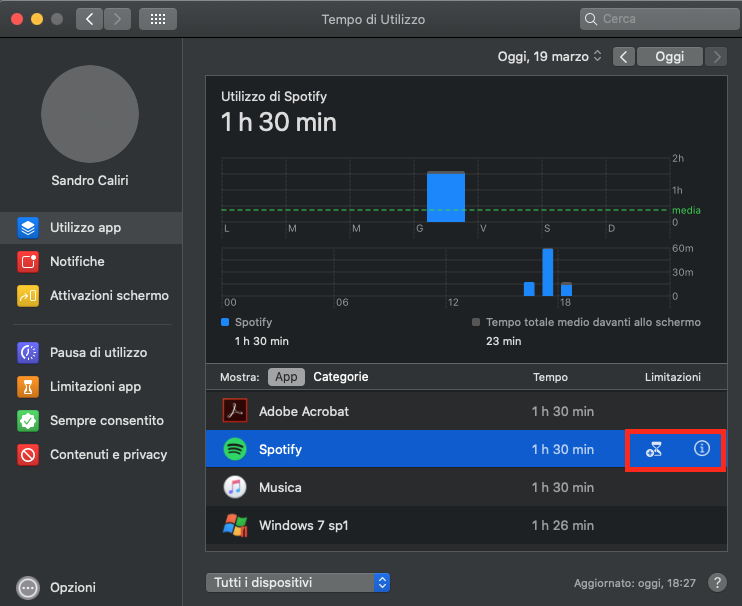Viewport: 742px width, 606px height.
Task: Click the Sandro Caliri profile avatar
Action: pyautogui.click(x=90, y=114)
